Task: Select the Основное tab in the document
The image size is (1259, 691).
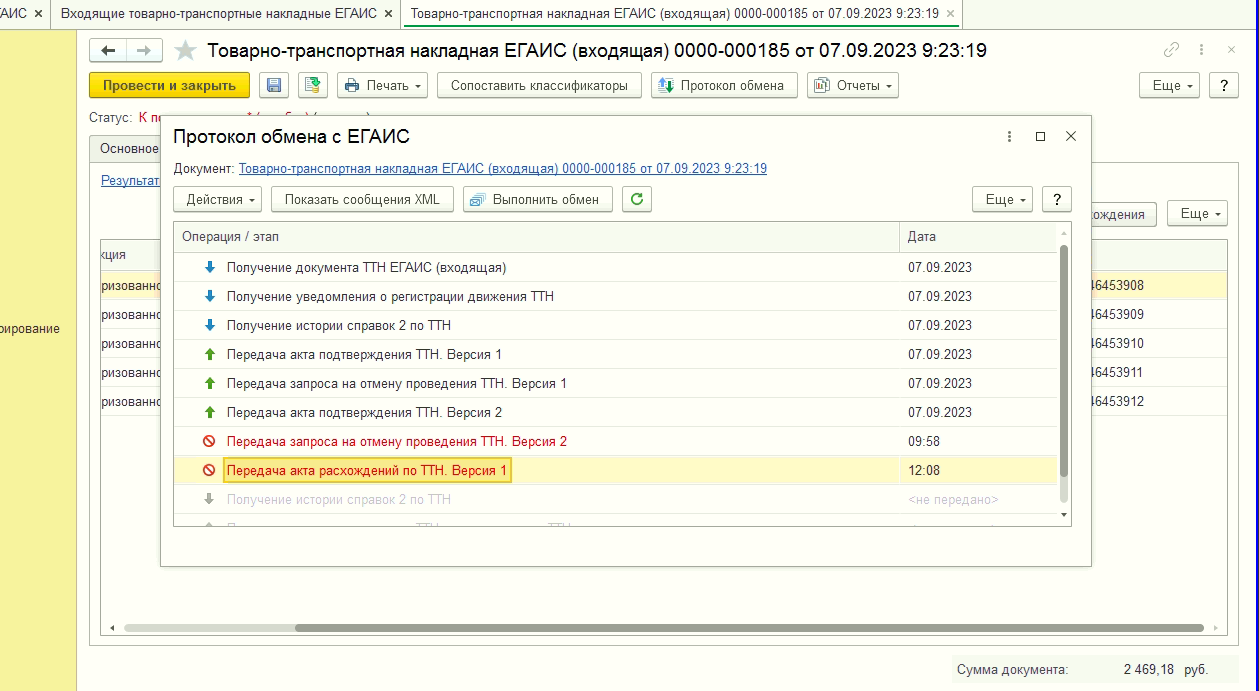Action: click(x=129, y=149)
